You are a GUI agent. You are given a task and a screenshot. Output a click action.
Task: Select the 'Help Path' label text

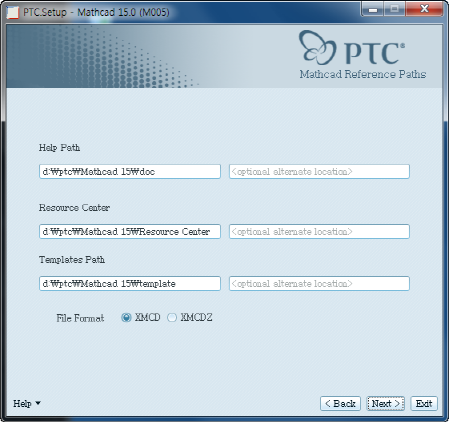click(59, 148)
